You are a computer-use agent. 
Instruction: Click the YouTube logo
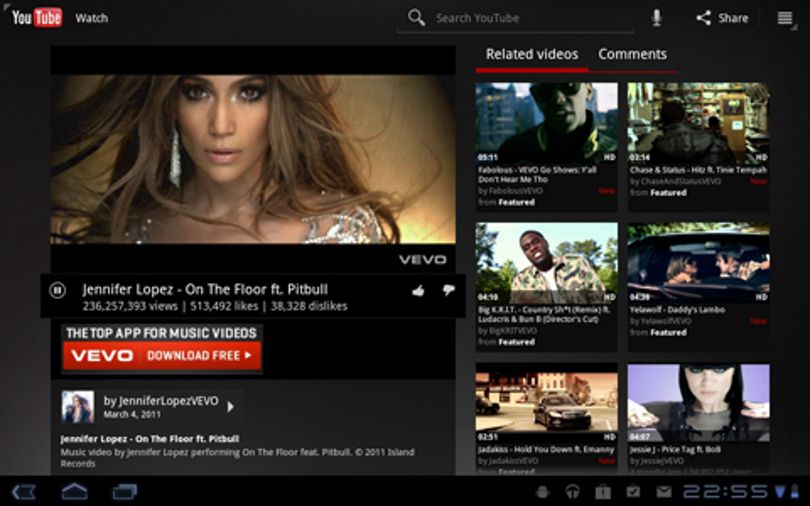(x=37, y=18)
